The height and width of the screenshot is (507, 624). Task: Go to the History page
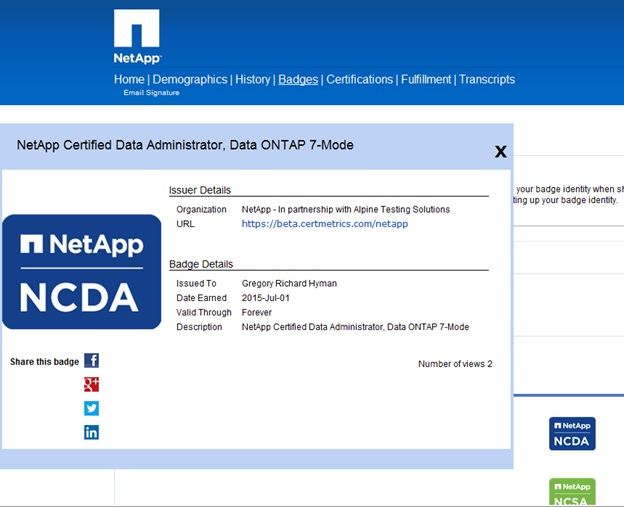253,79
